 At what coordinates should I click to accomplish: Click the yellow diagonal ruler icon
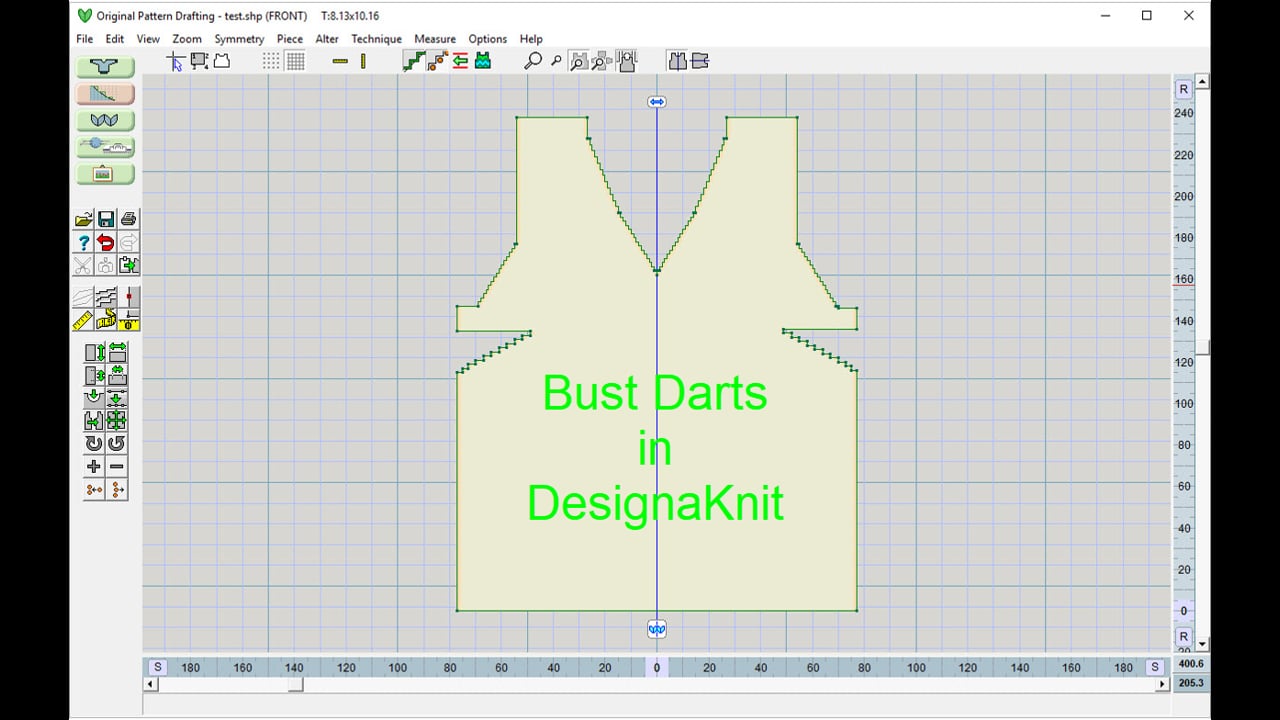(83, 320)
